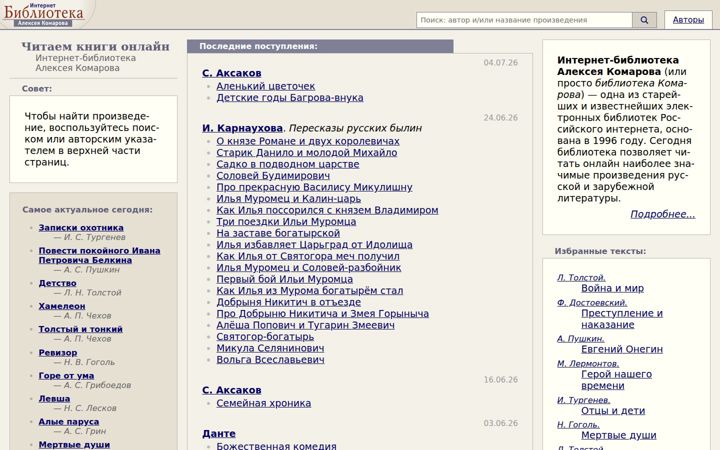Open Добрыня Никитич в отъезде

288,302
